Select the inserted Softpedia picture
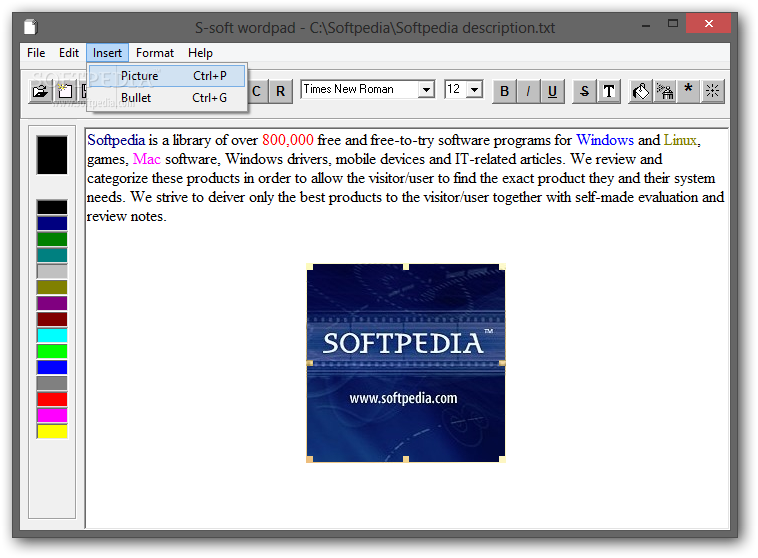Screen dimensions: 758x558 [406, 363]
